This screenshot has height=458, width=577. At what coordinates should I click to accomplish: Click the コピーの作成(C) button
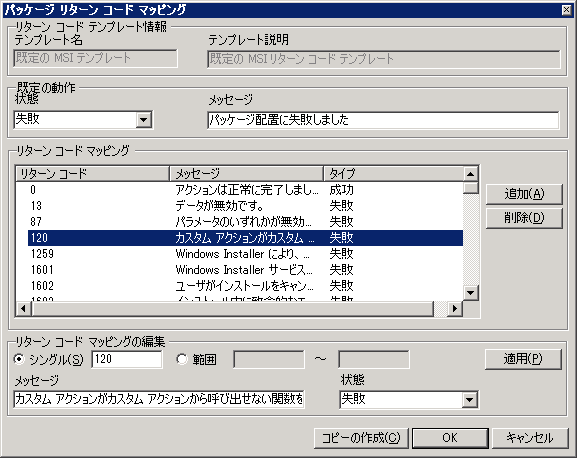[x=361, y=438]
